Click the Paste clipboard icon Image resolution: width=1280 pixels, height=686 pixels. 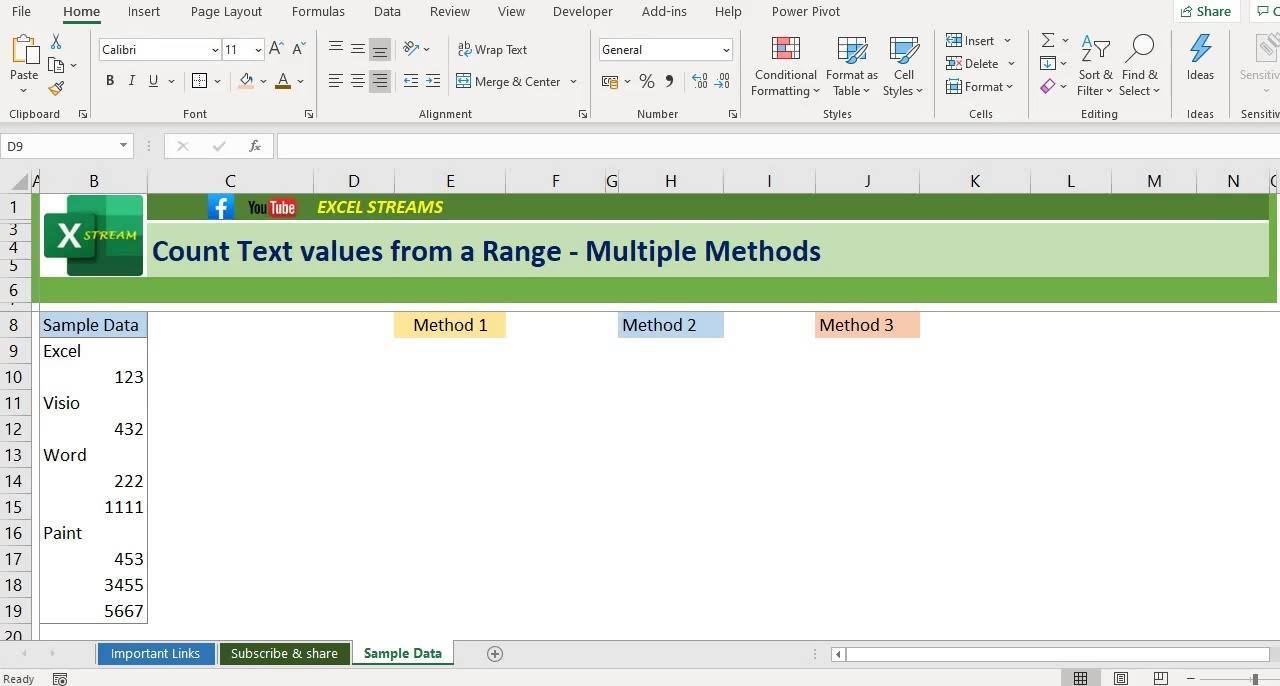coord(24,50)
